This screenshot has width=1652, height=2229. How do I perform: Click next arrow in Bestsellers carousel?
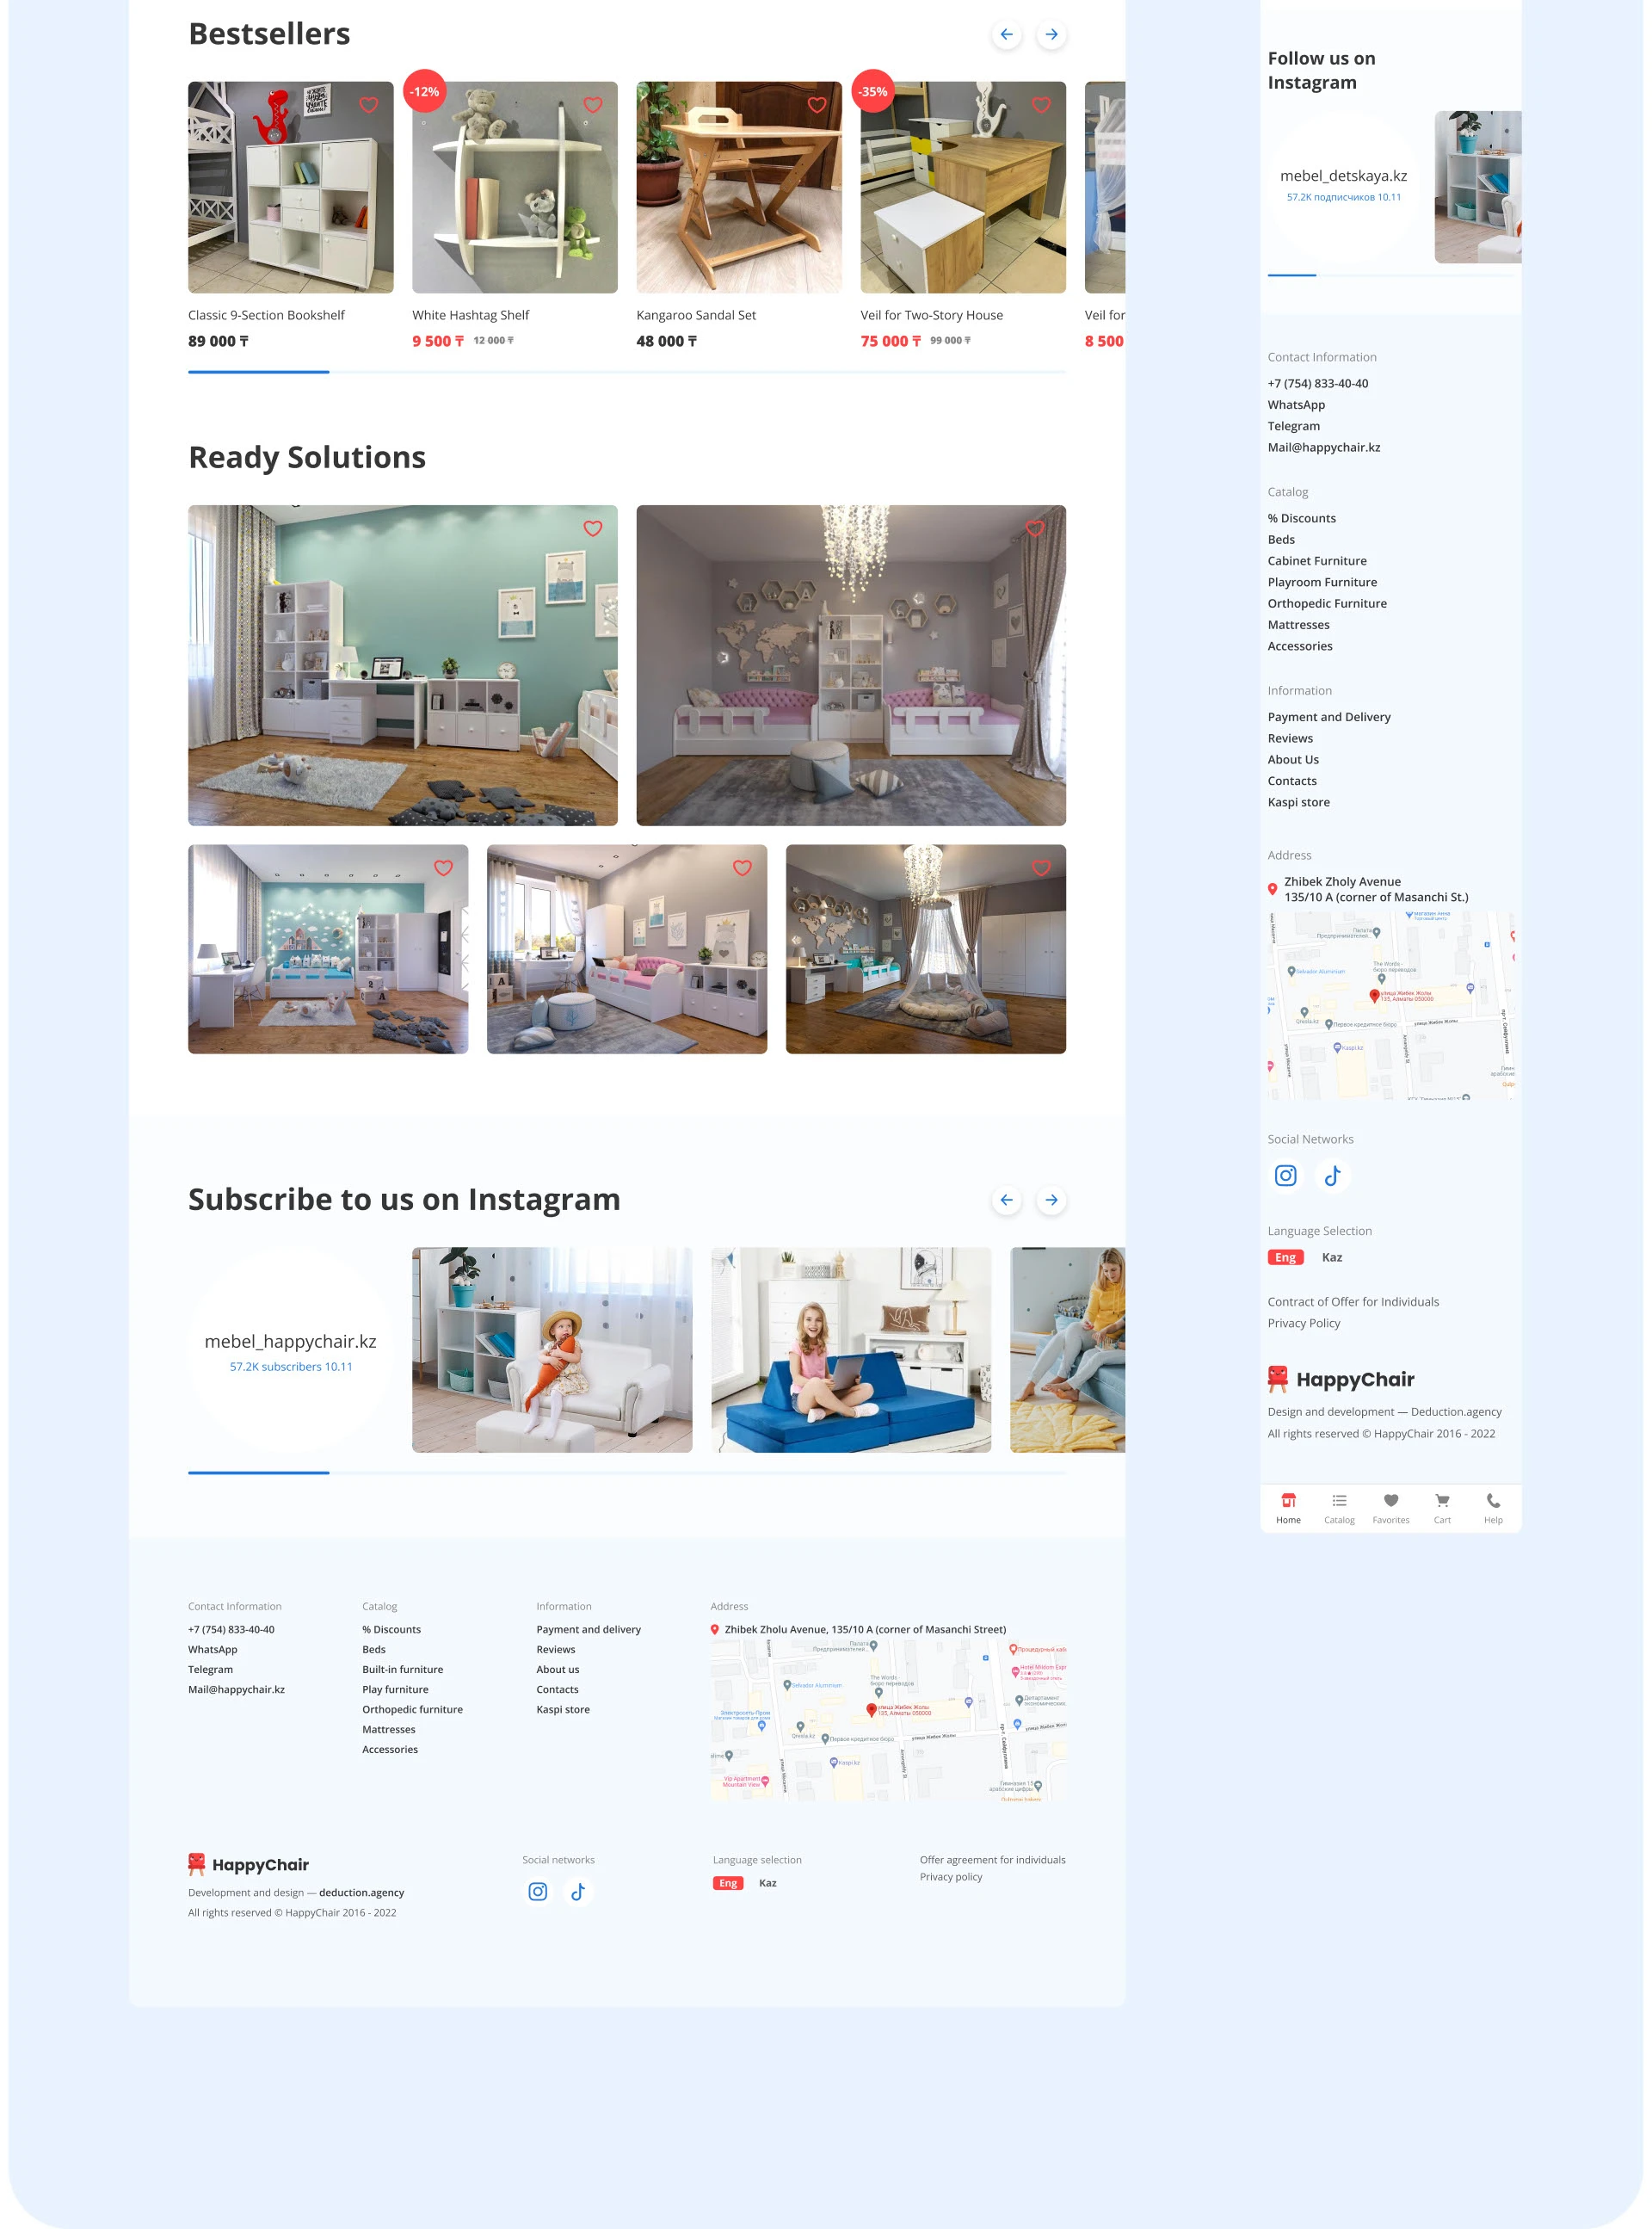(x=1051, y=35)
